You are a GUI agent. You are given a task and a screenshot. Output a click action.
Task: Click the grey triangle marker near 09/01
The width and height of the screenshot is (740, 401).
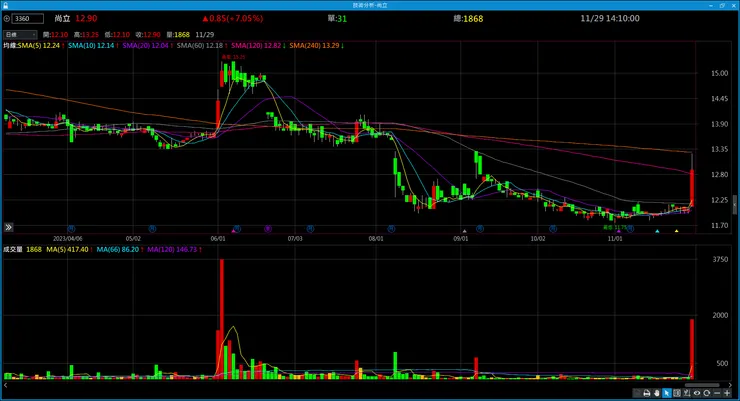pyautogui.click(x=464, y=231)
